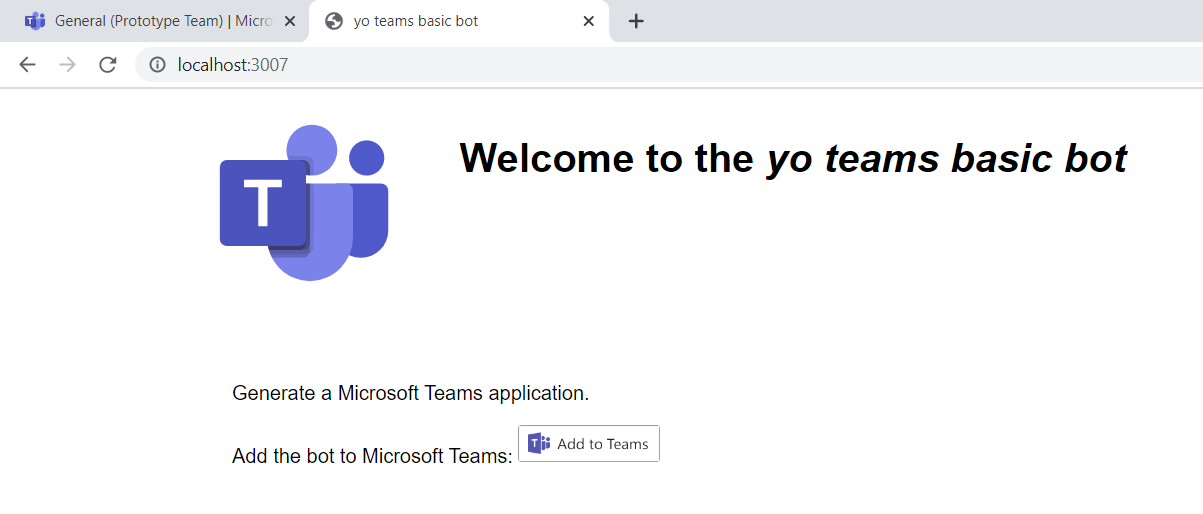The height and width of the screenshot is (514, 1203).
Task: Reload the localhost page
Action: point(107,65)
